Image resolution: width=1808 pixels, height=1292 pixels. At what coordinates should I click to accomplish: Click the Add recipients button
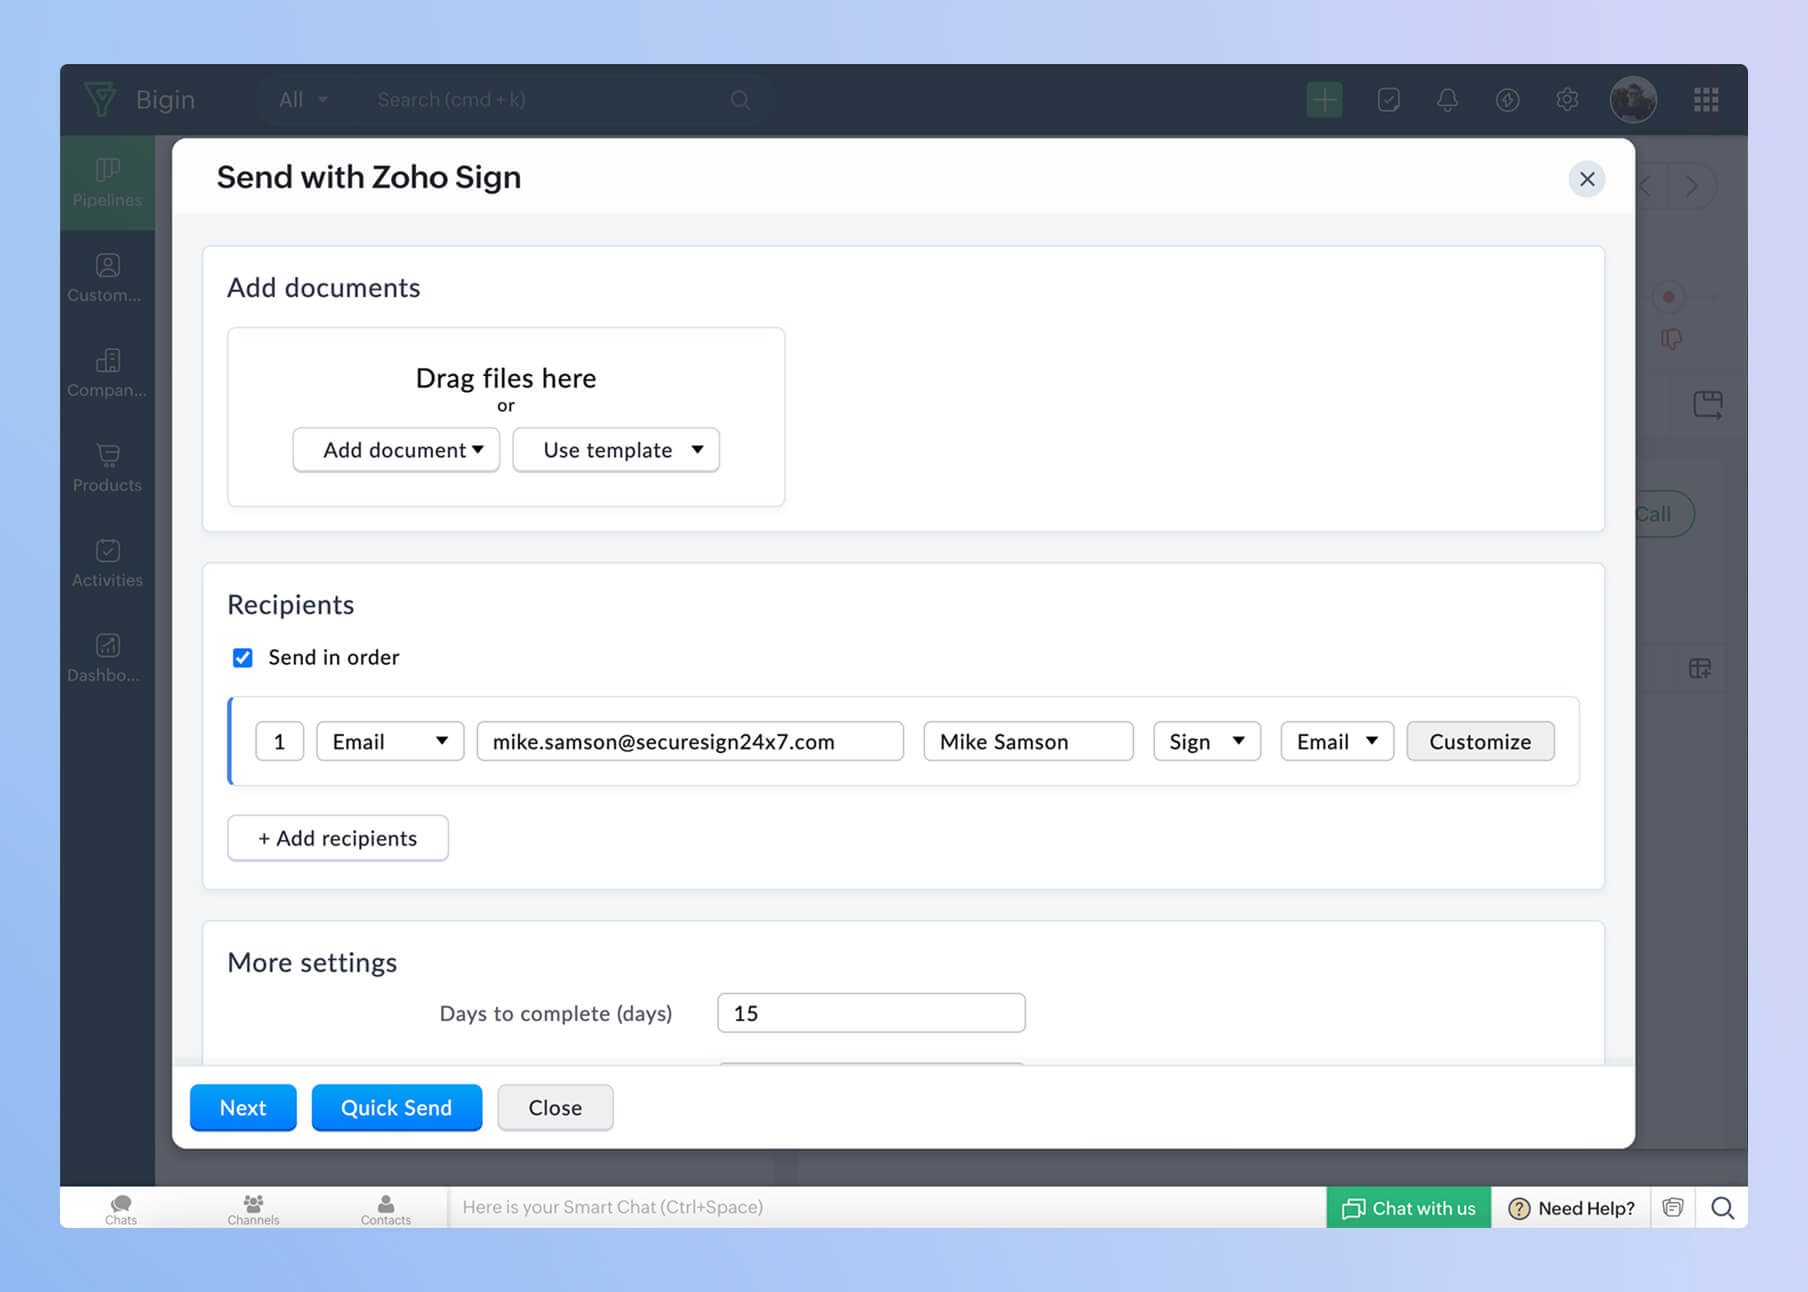pyautogui.click(x=338, y=838)
